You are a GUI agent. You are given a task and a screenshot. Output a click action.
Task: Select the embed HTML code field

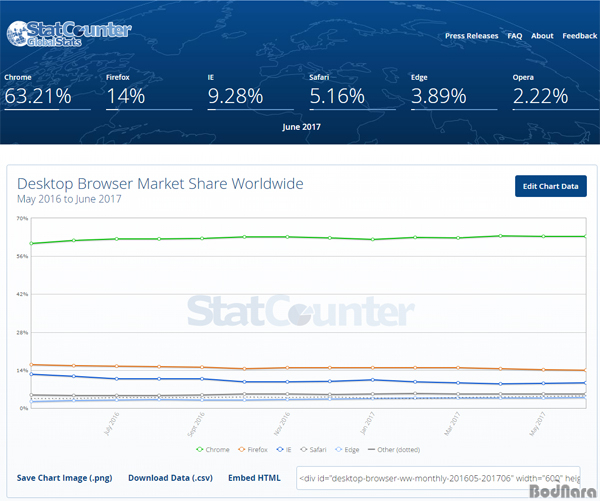coord(438,478)
